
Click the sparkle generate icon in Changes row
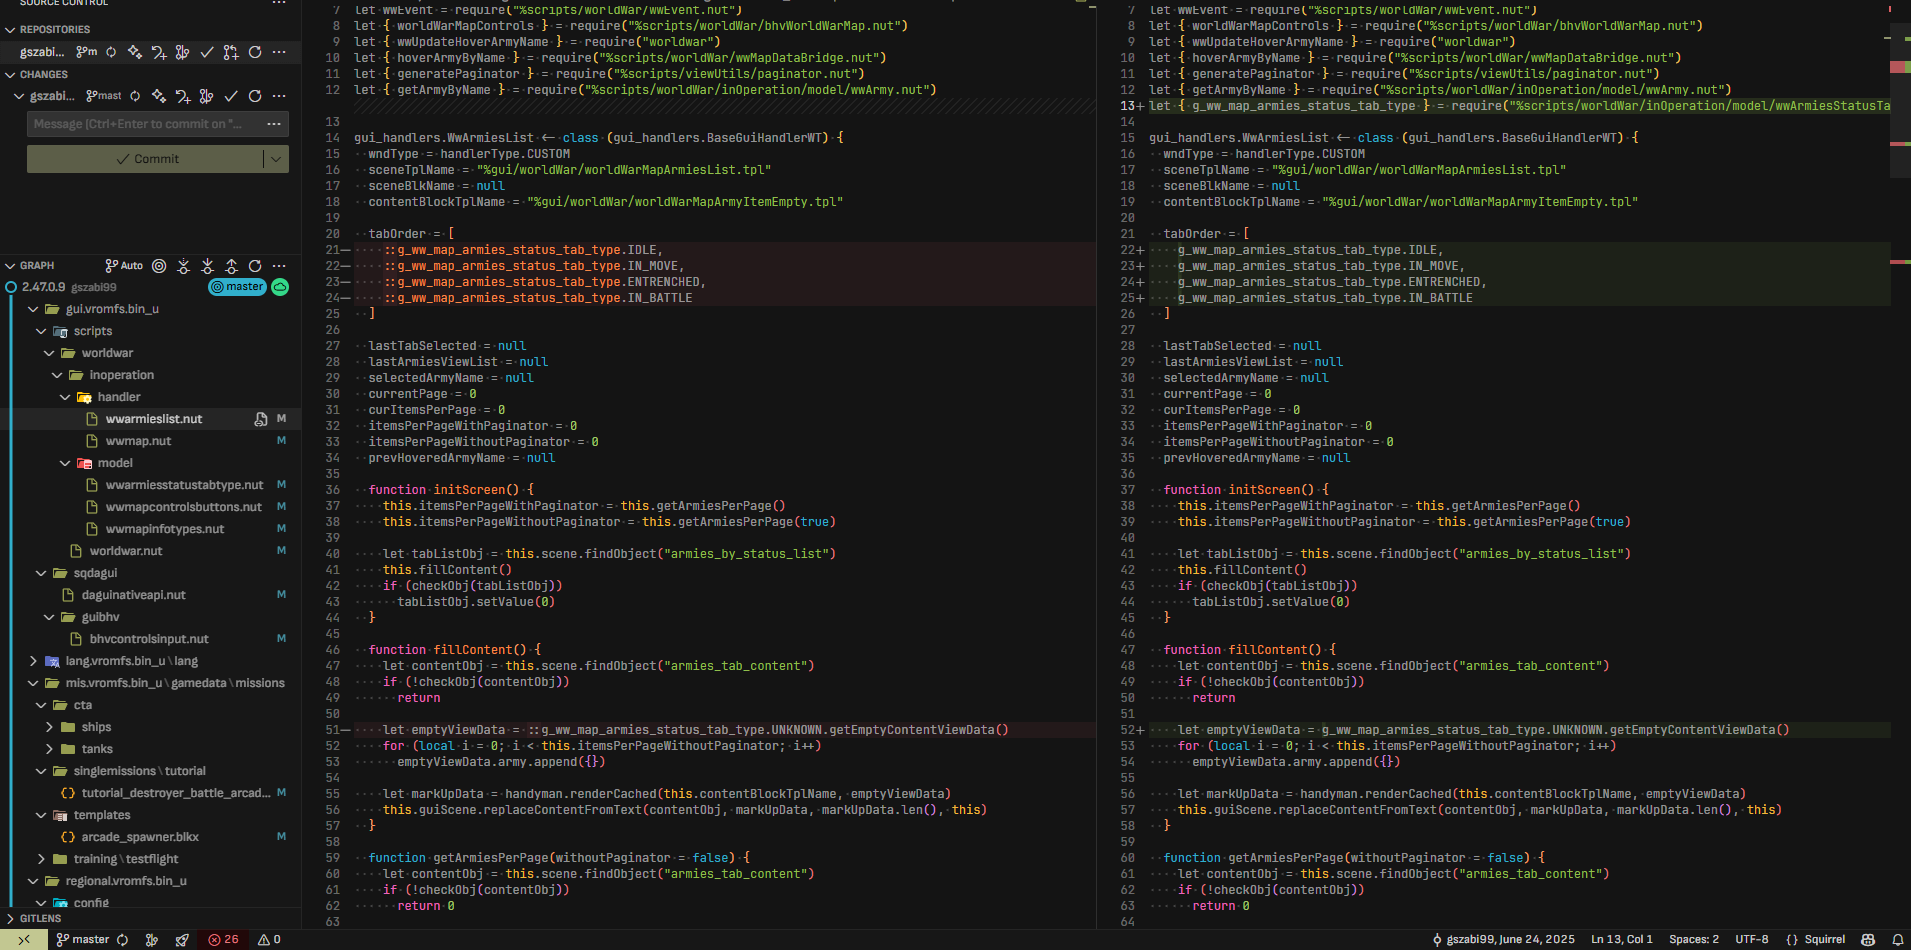(159, 96)
